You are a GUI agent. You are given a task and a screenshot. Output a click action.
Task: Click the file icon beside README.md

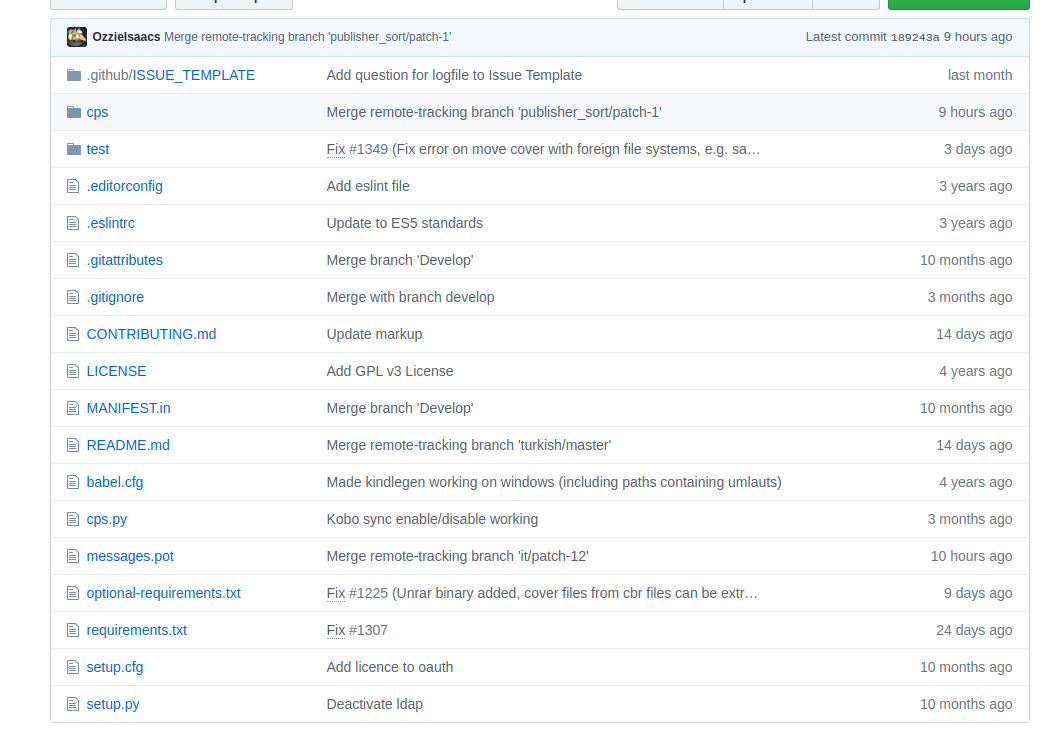coord(73,445)
